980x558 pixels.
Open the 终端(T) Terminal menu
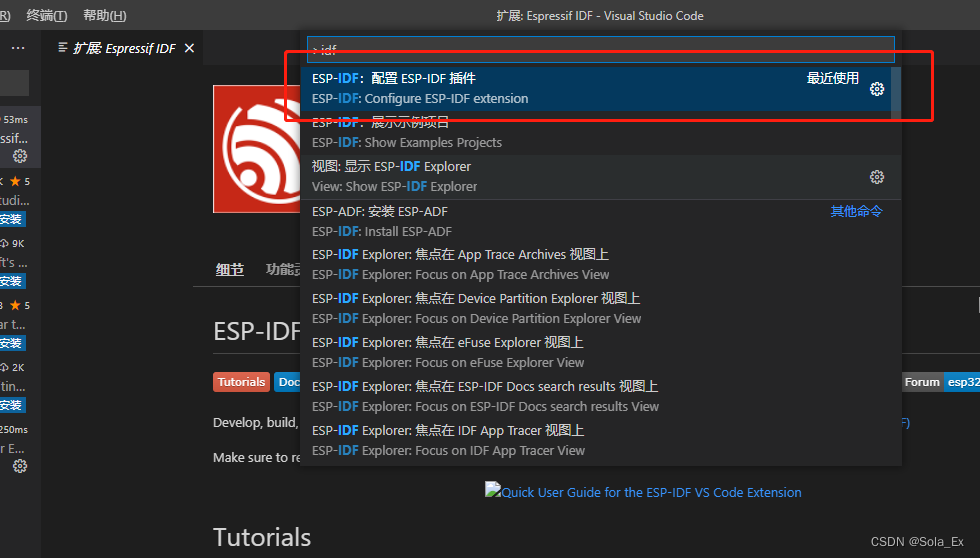click(x=46, y=16)
